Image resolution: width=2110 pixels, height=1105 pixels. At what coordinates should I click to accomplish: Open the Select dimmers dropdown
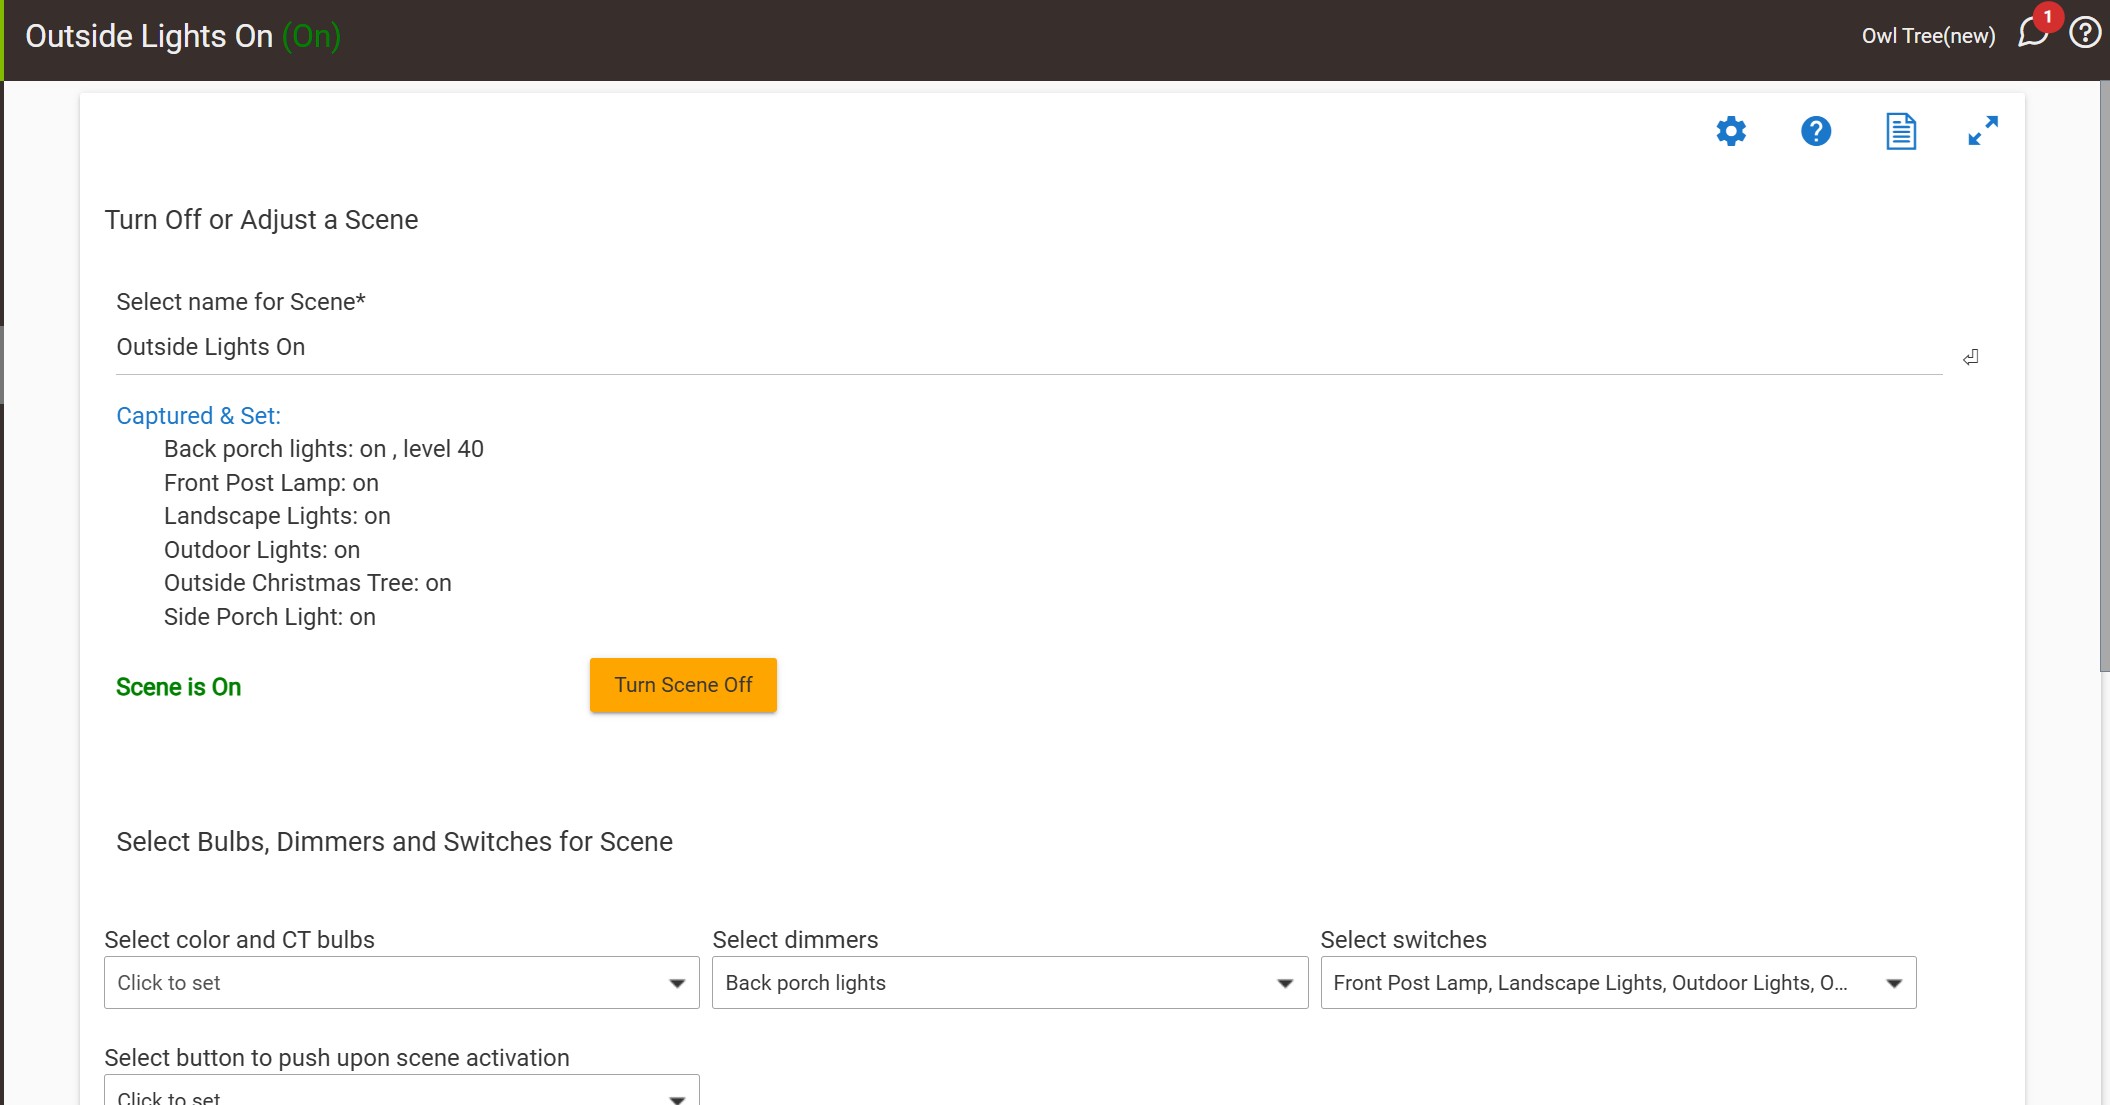tap(1009, 983)
